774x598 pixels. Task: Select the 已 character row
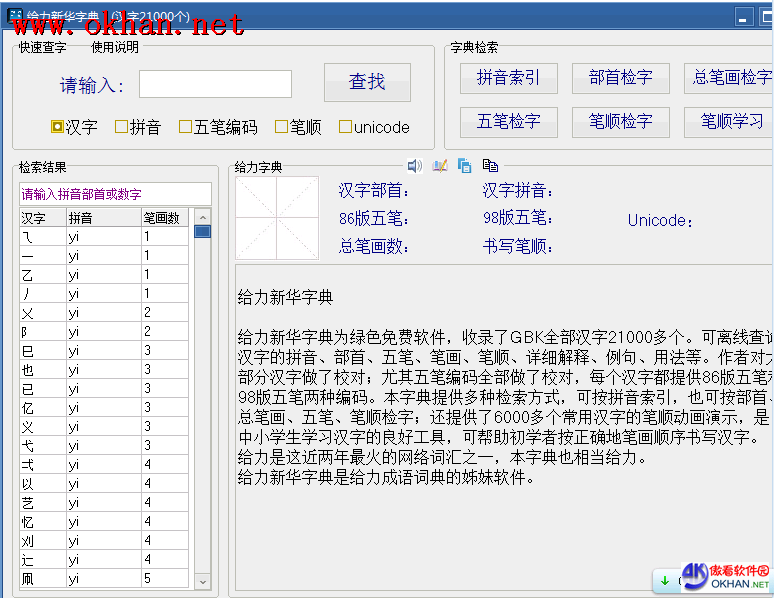(x=104, y=389)
